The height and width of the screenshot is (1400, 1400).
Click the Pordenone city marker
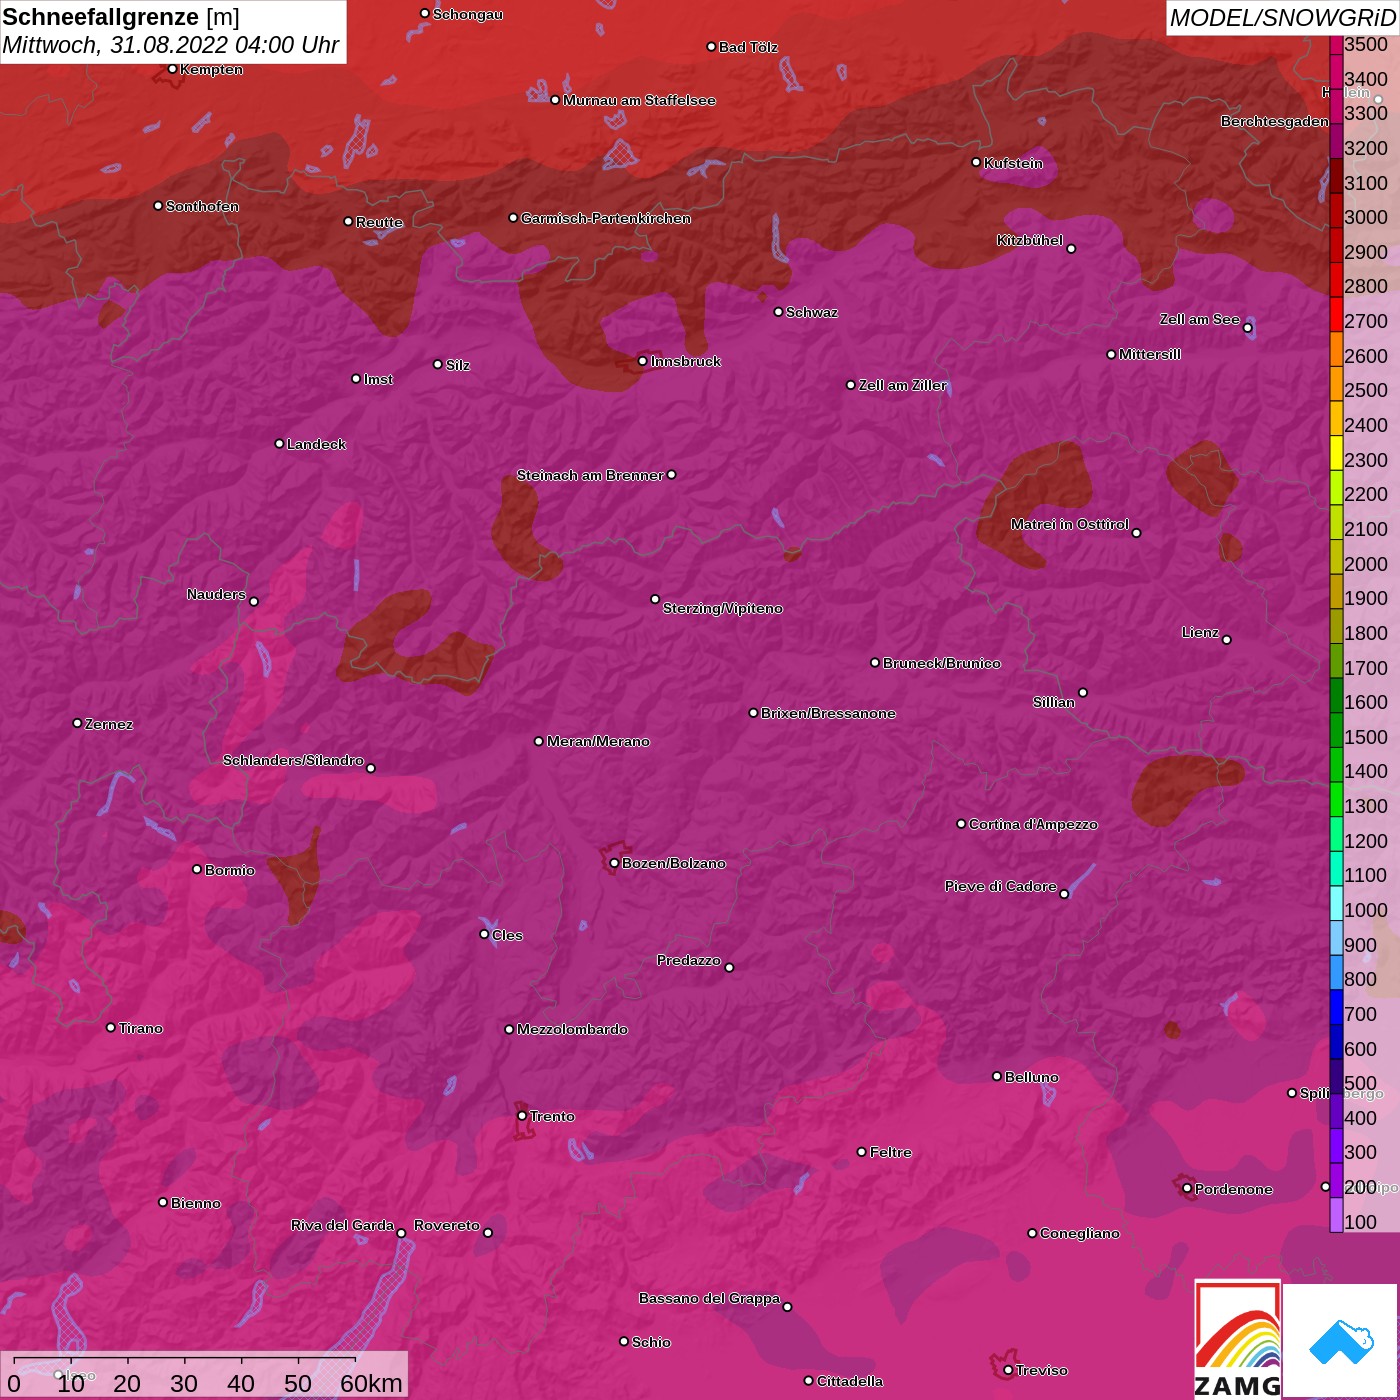1187,1188
